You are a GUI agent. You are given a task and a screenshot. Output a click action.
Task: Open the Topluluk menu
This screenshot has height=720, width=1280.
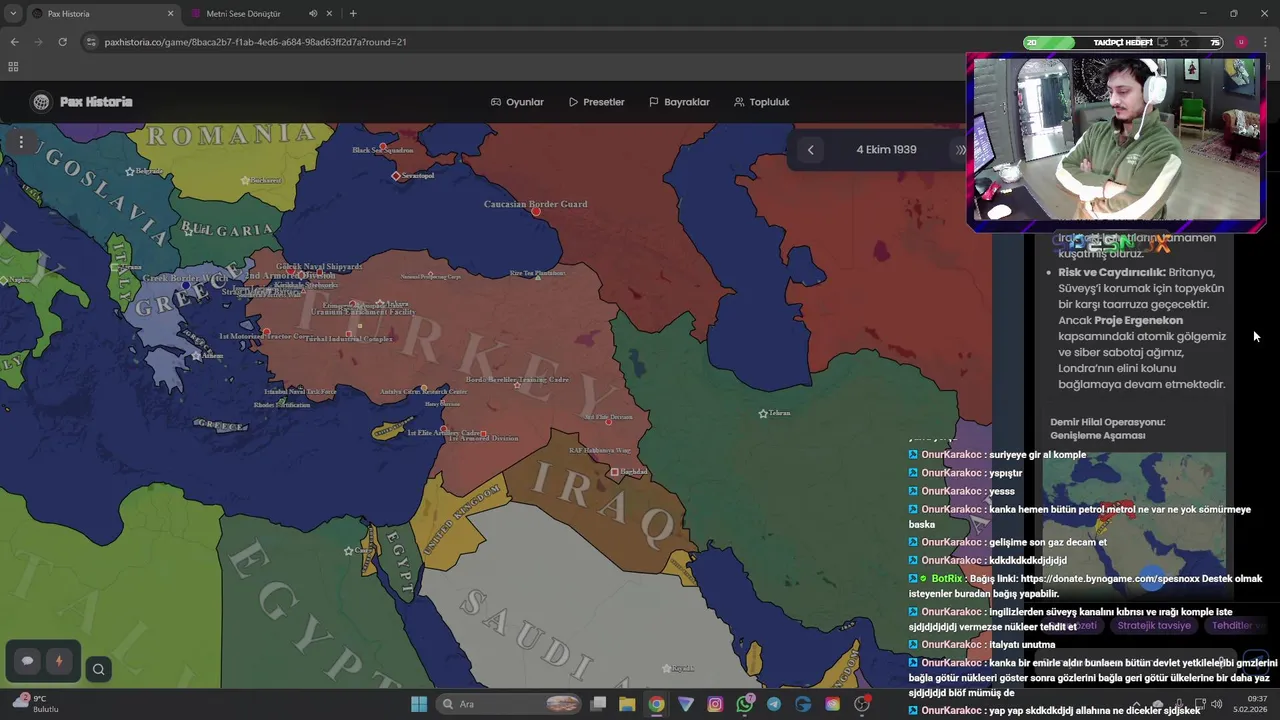[761, 102]
